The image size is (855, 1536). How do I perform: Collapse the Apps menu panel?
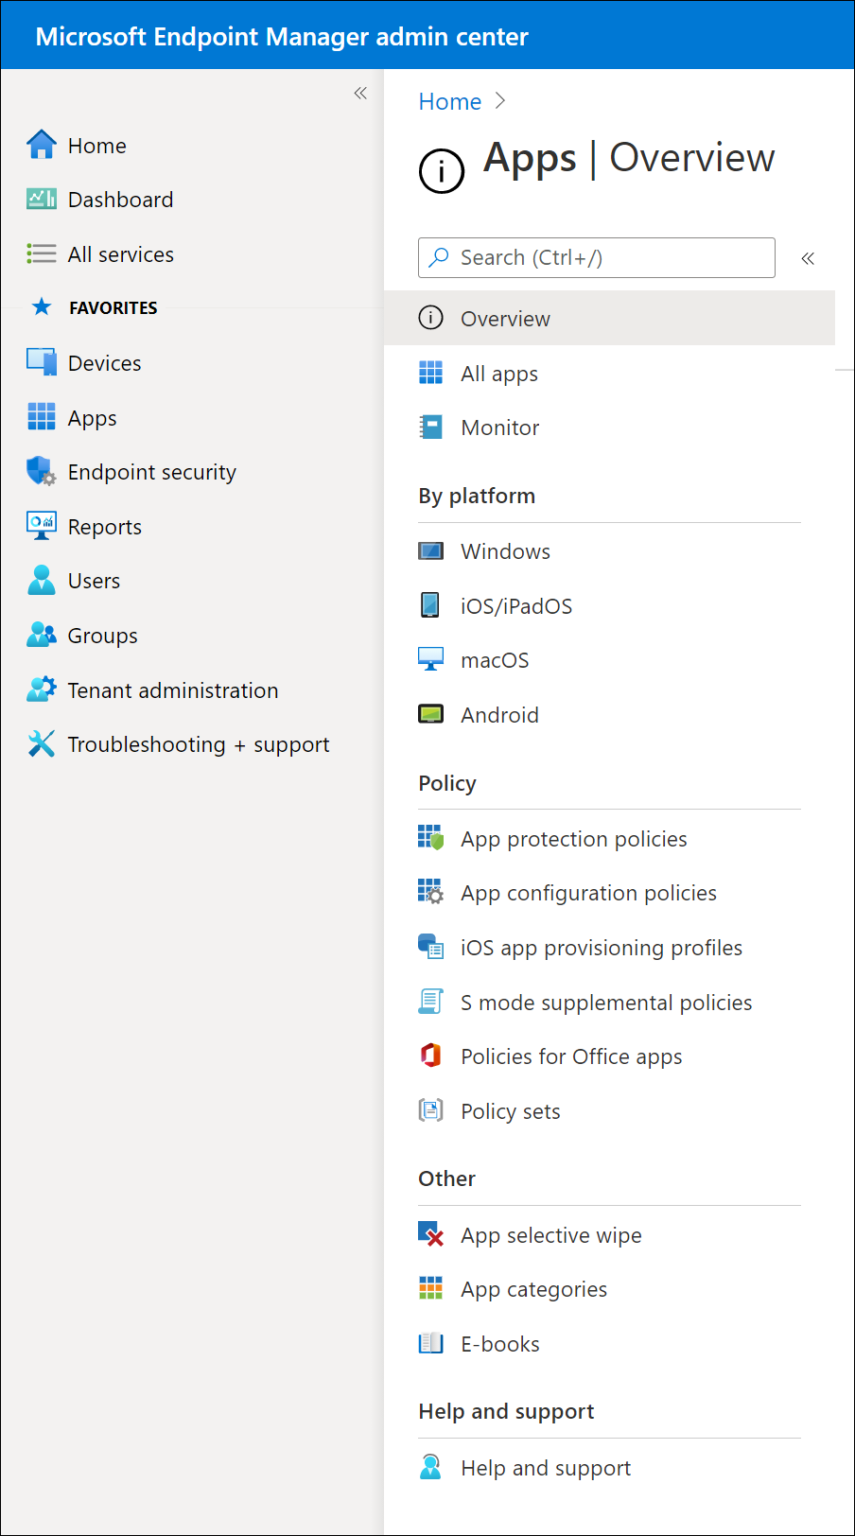click(x=808, y=258)
